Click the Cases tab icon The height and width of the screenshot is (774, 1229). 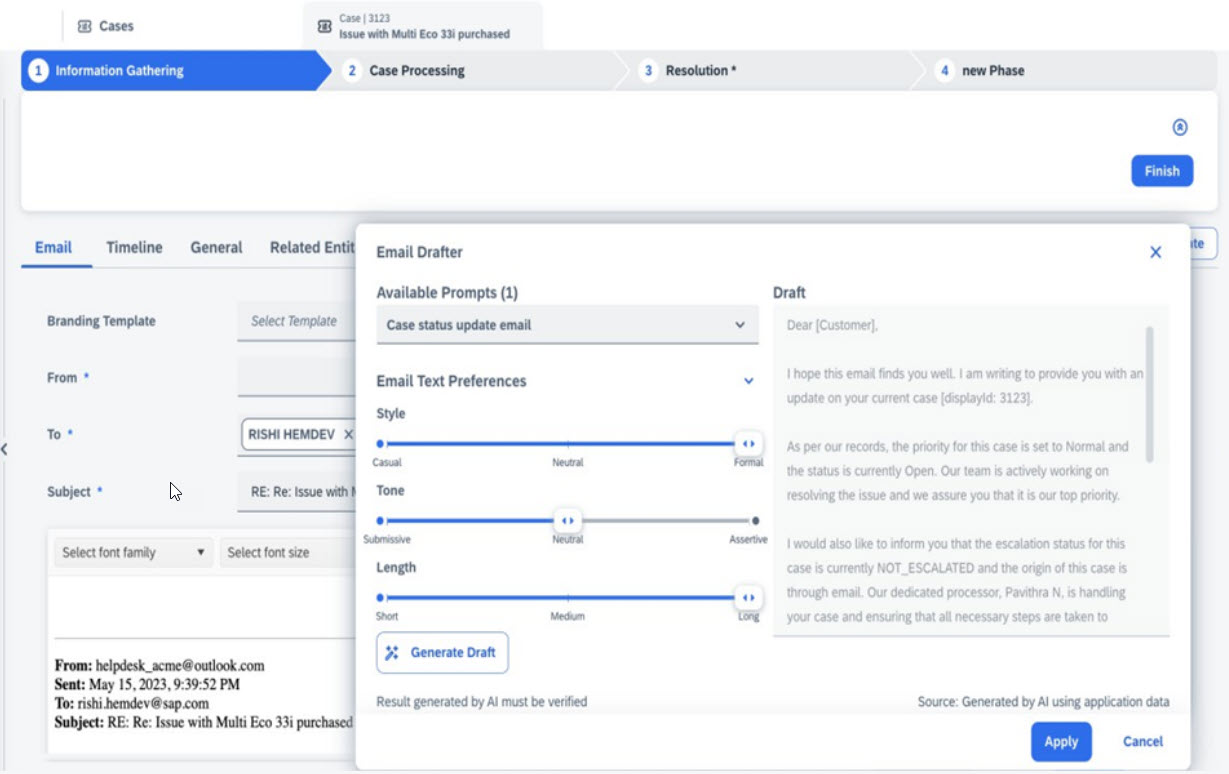[x=84, y=26]
